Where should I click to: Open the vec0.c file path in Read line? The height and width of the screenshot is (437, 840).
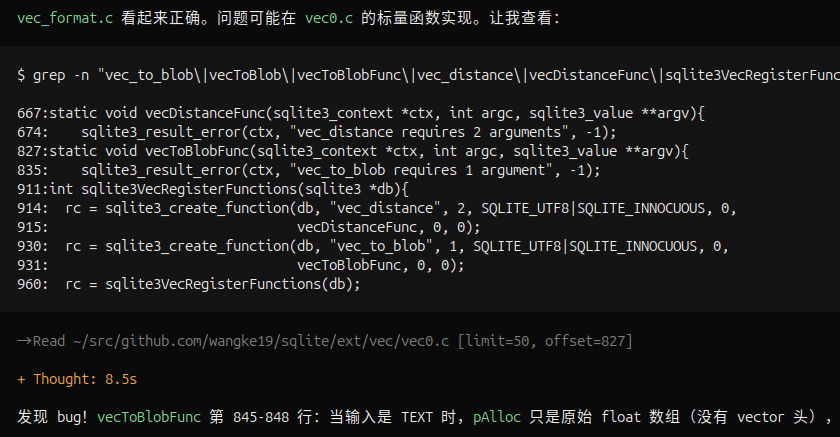coord(261,341)
